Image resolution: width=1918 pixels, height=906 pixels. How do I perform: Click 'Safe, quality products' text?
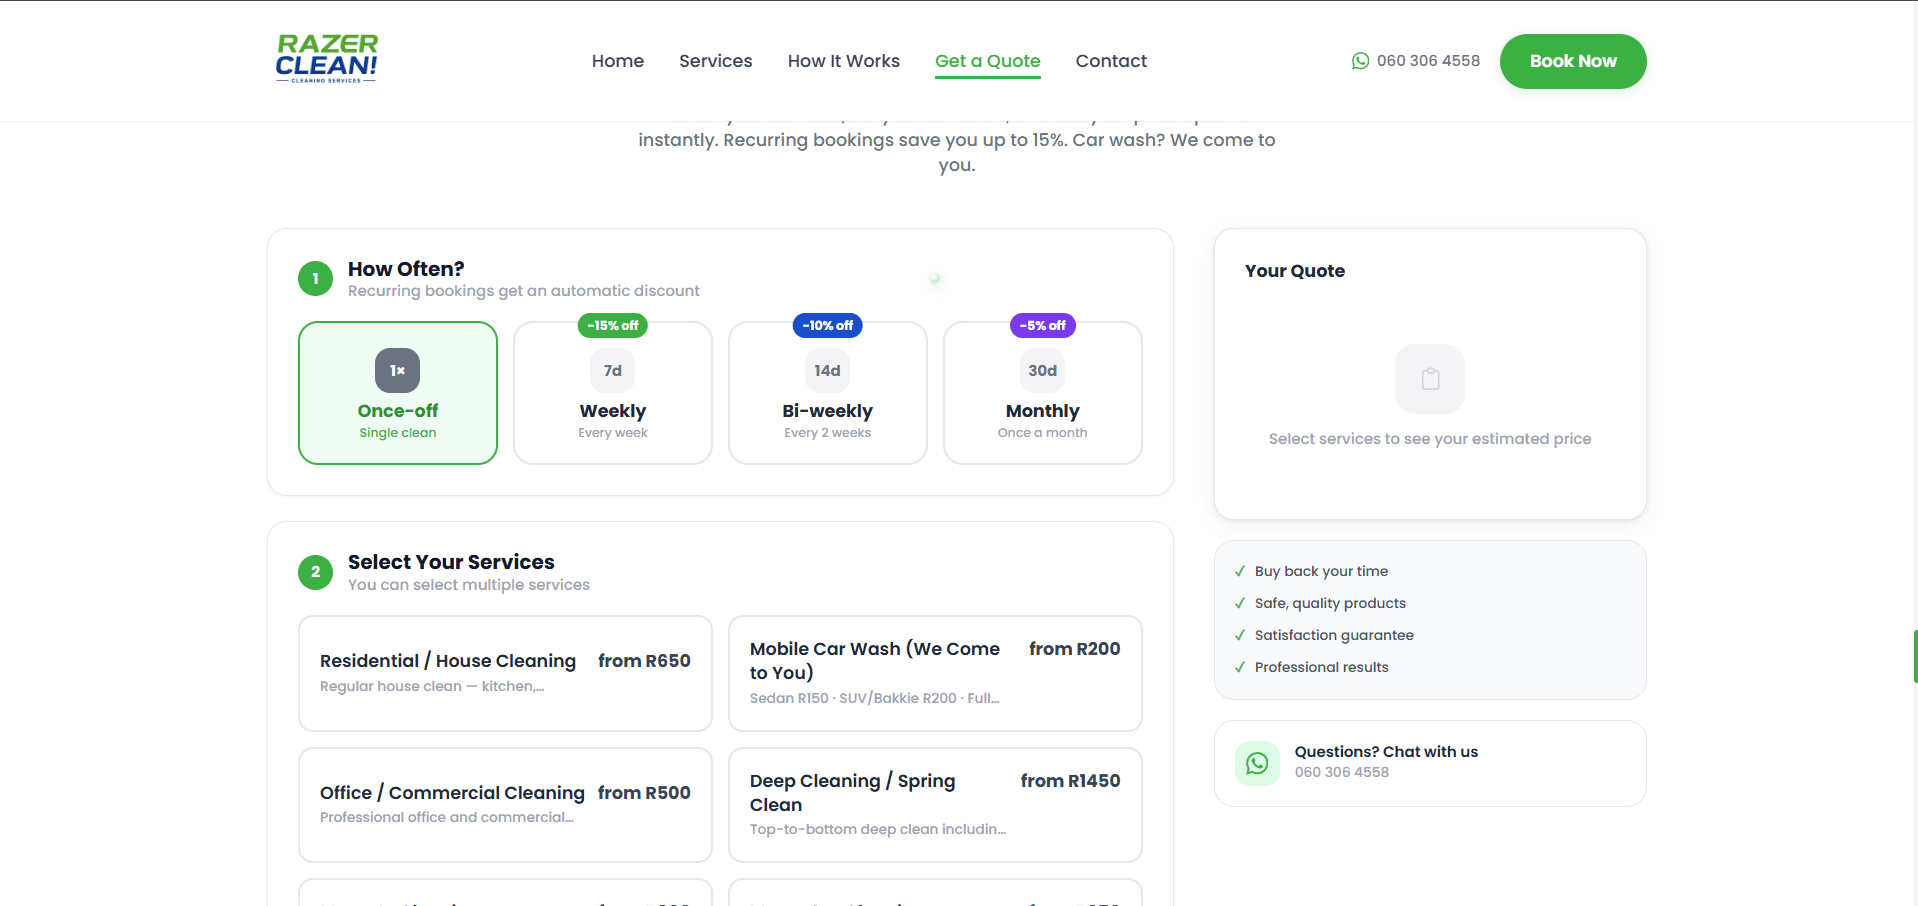tap(1330, 603)
